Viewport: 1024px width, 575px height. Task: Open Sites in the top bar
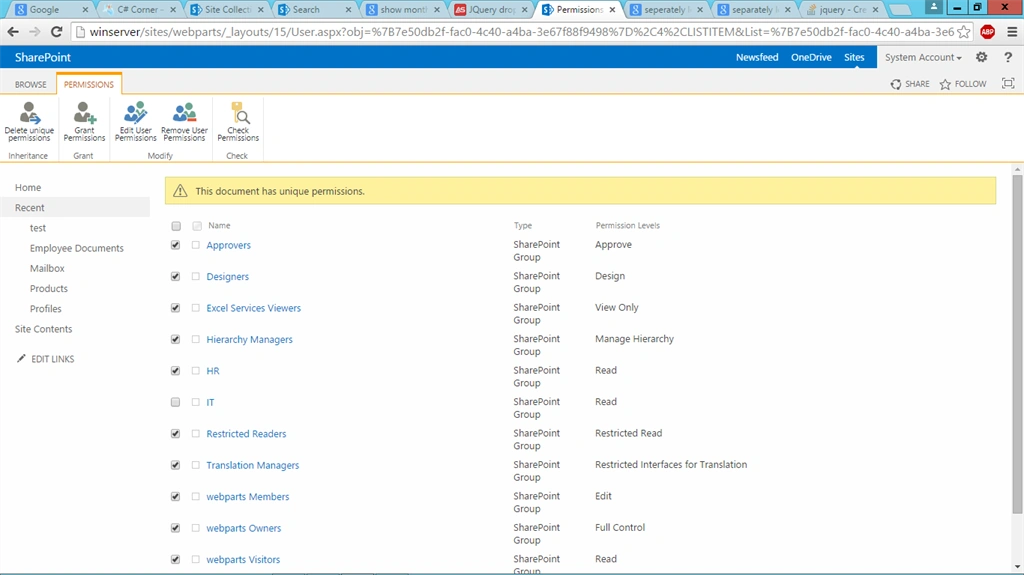(854, 58)
